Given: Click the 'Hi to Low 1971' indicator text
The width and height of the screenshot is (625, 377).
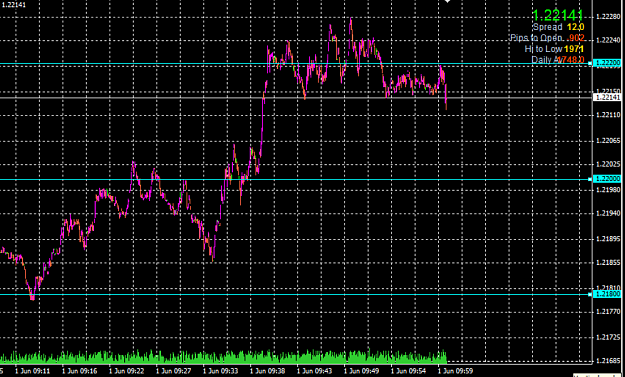Looking at the screenshot, I should point(554,49).
